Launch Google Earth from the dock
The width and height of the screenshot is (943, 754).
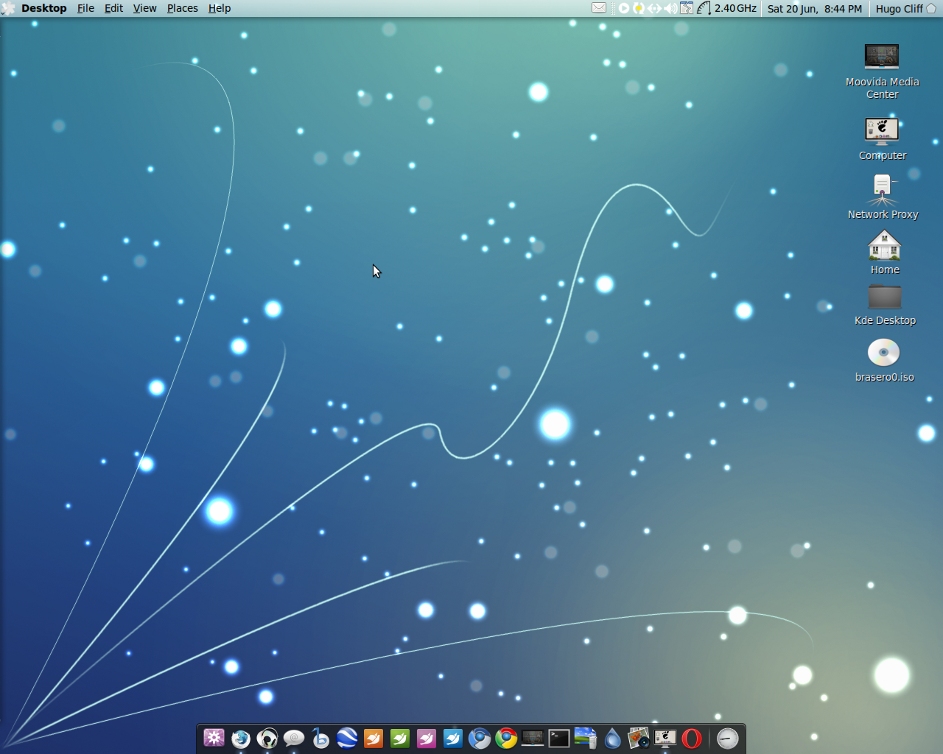click(347, 738)
